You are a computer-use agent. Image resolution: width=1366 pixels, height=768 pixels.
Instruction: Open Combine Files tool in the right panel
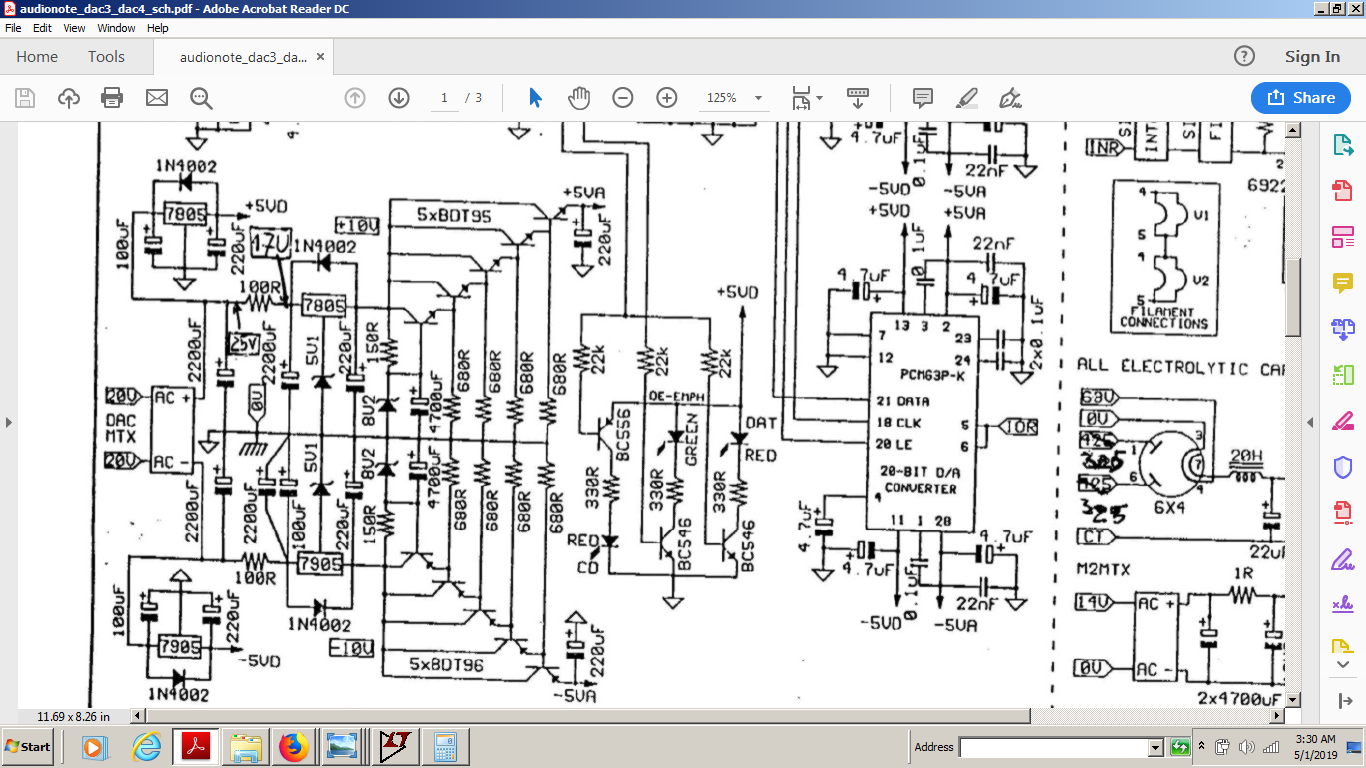(1342, 329)
